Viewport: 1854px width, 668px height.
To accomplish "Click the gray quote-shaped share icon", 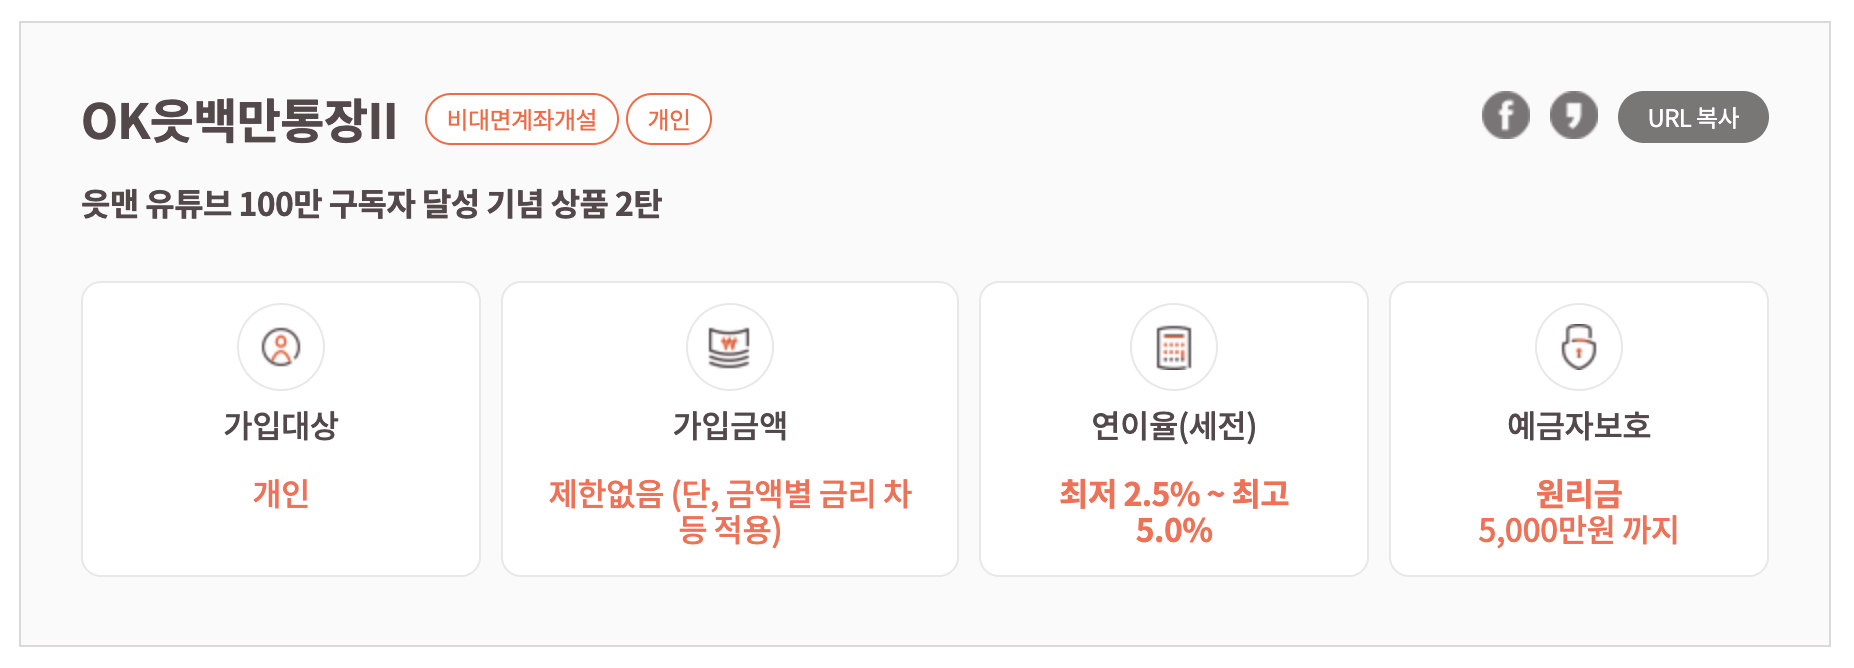I will (1573, 115).
